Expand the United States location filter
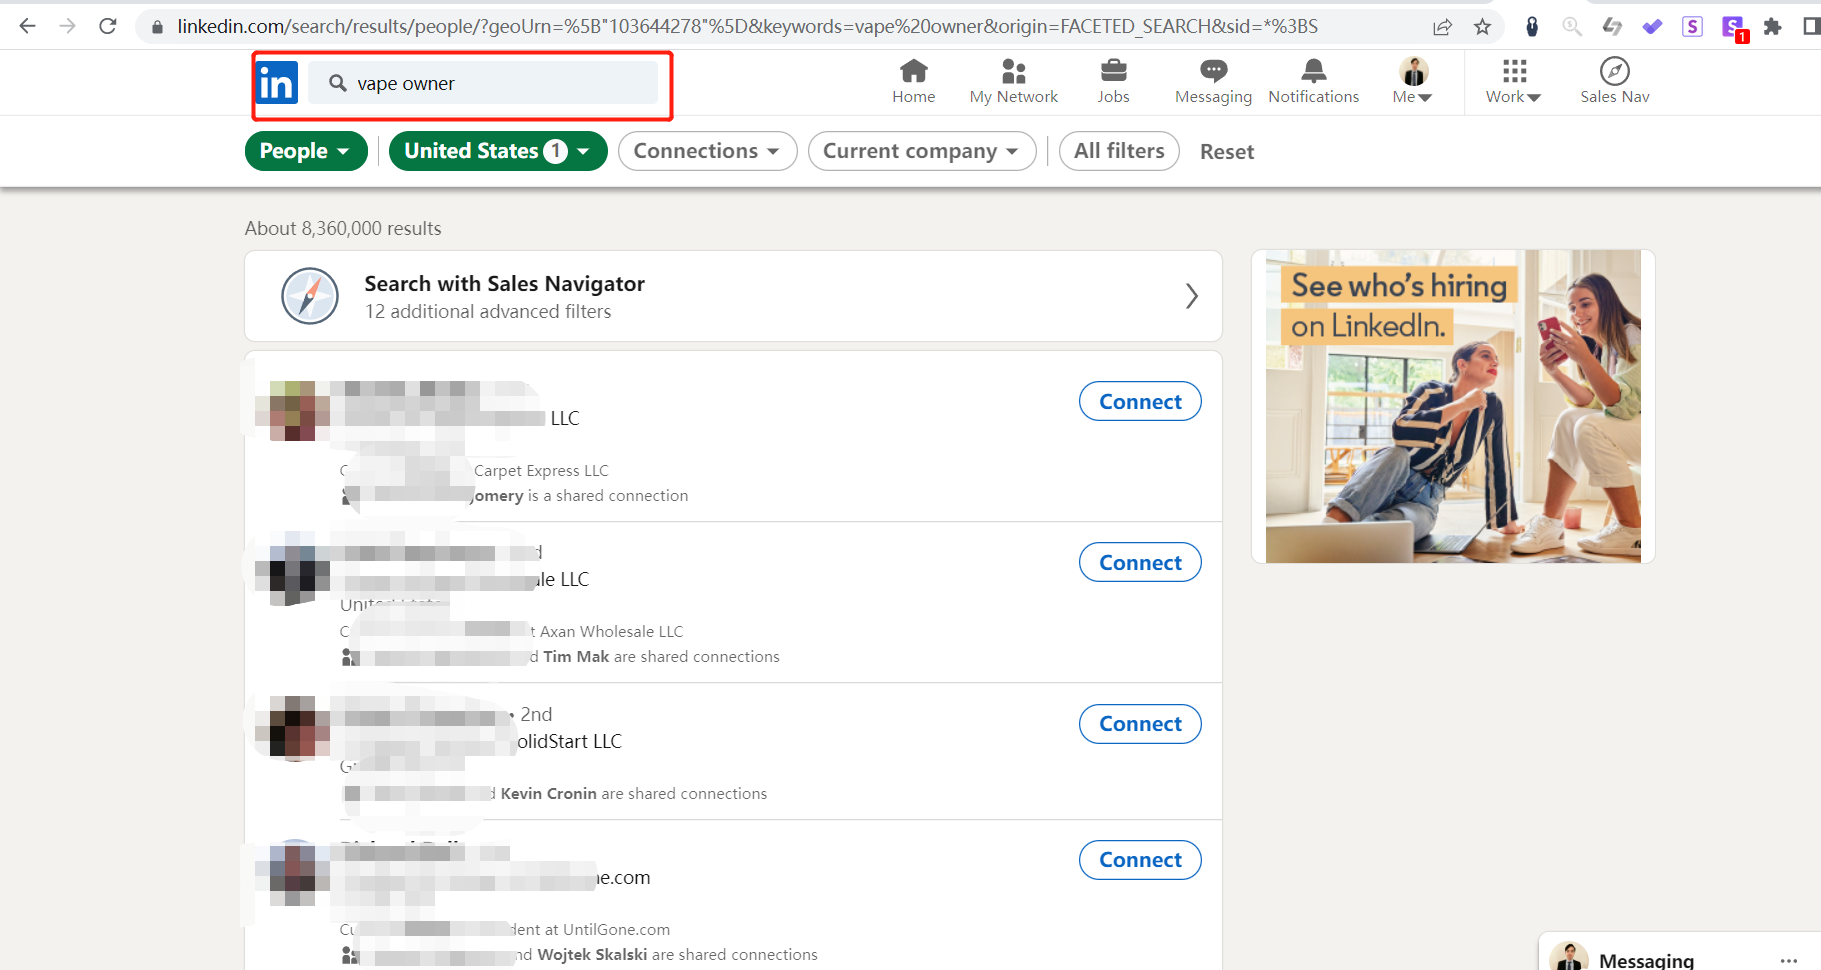Image resolution: width=1821 pixels, height=970 pixels. pos(498,151)
